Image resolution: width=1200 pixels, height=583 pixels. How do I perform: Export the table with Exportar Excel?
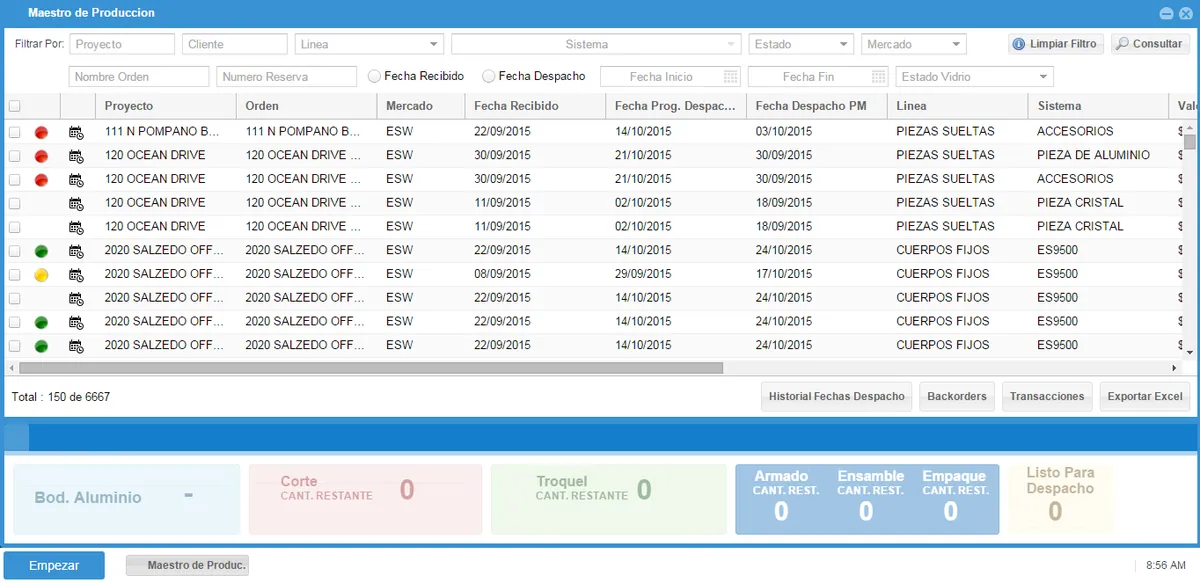point(1145,397)
